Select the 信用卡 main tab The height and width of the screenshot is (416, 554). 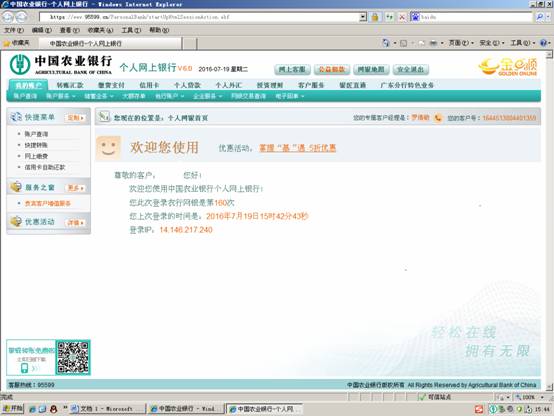tap(149, 85)
